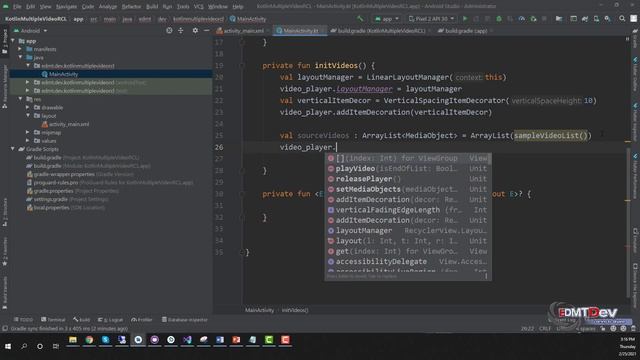Open the File menu

pos(17,7)
